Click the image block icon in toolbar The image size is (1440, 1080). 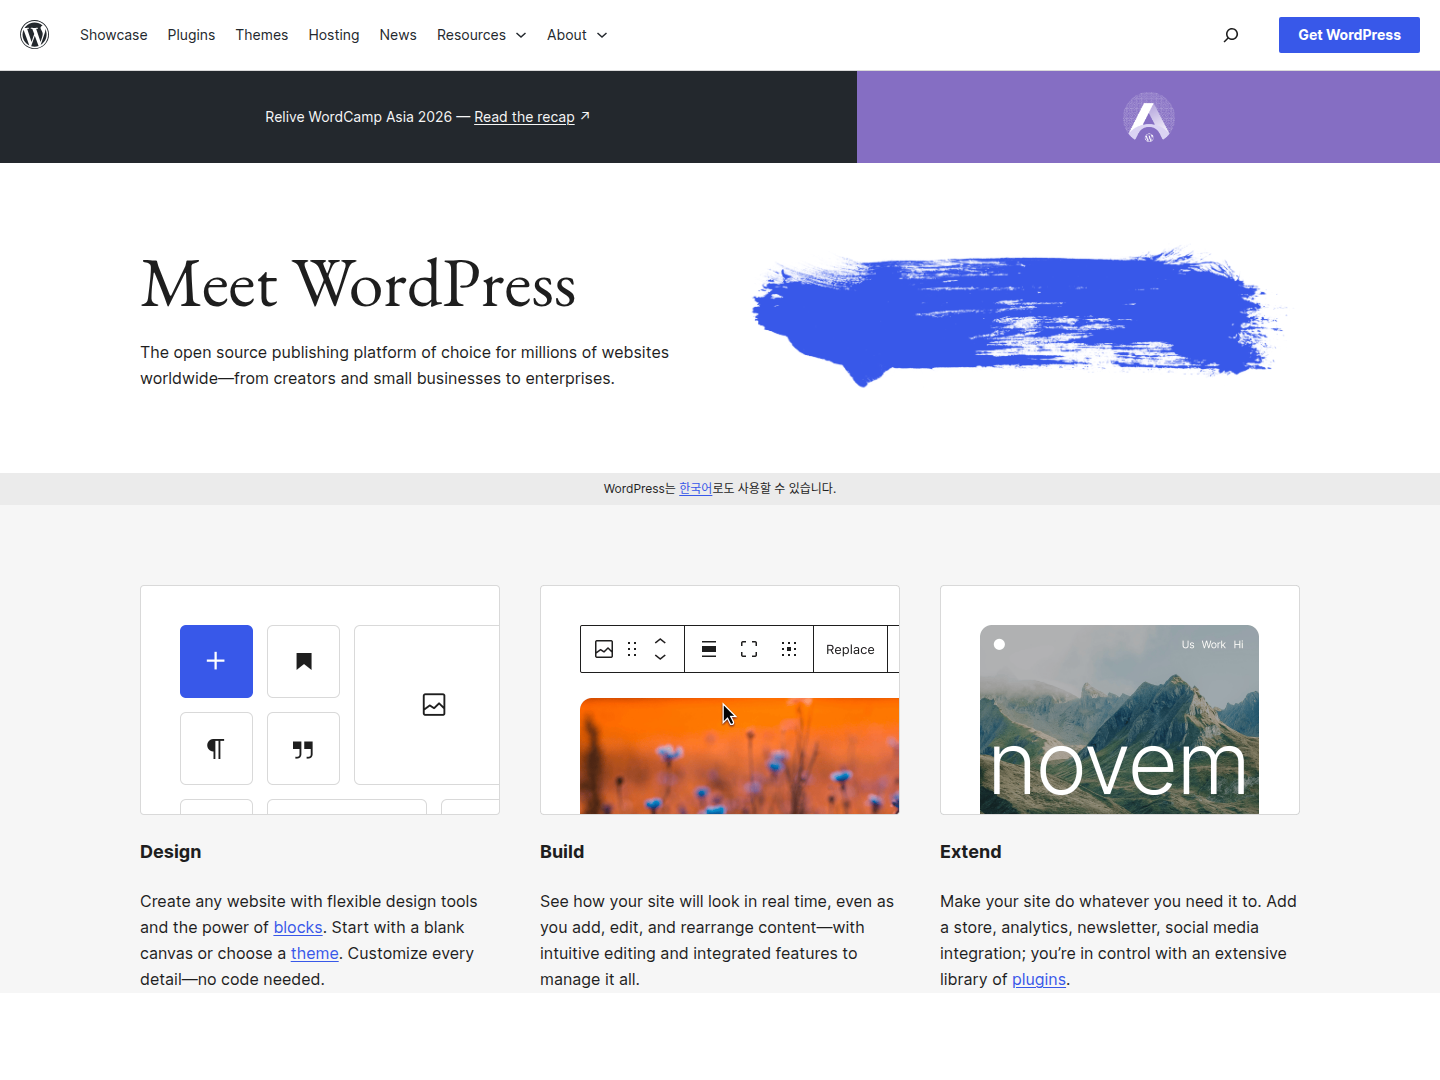tap(604, 649)
